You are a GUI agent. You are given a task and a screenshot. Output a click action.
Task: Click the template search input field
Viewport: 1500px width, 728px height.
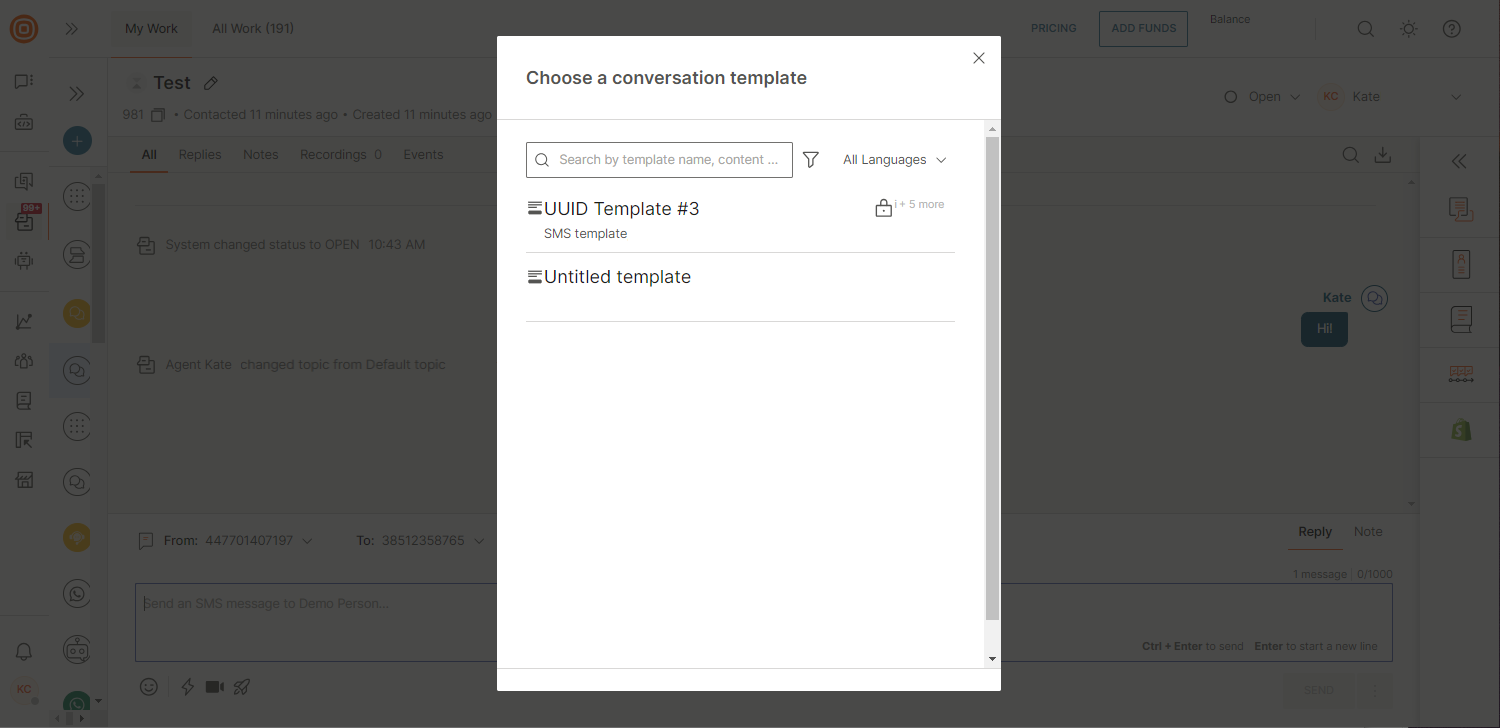click(668, 160)
